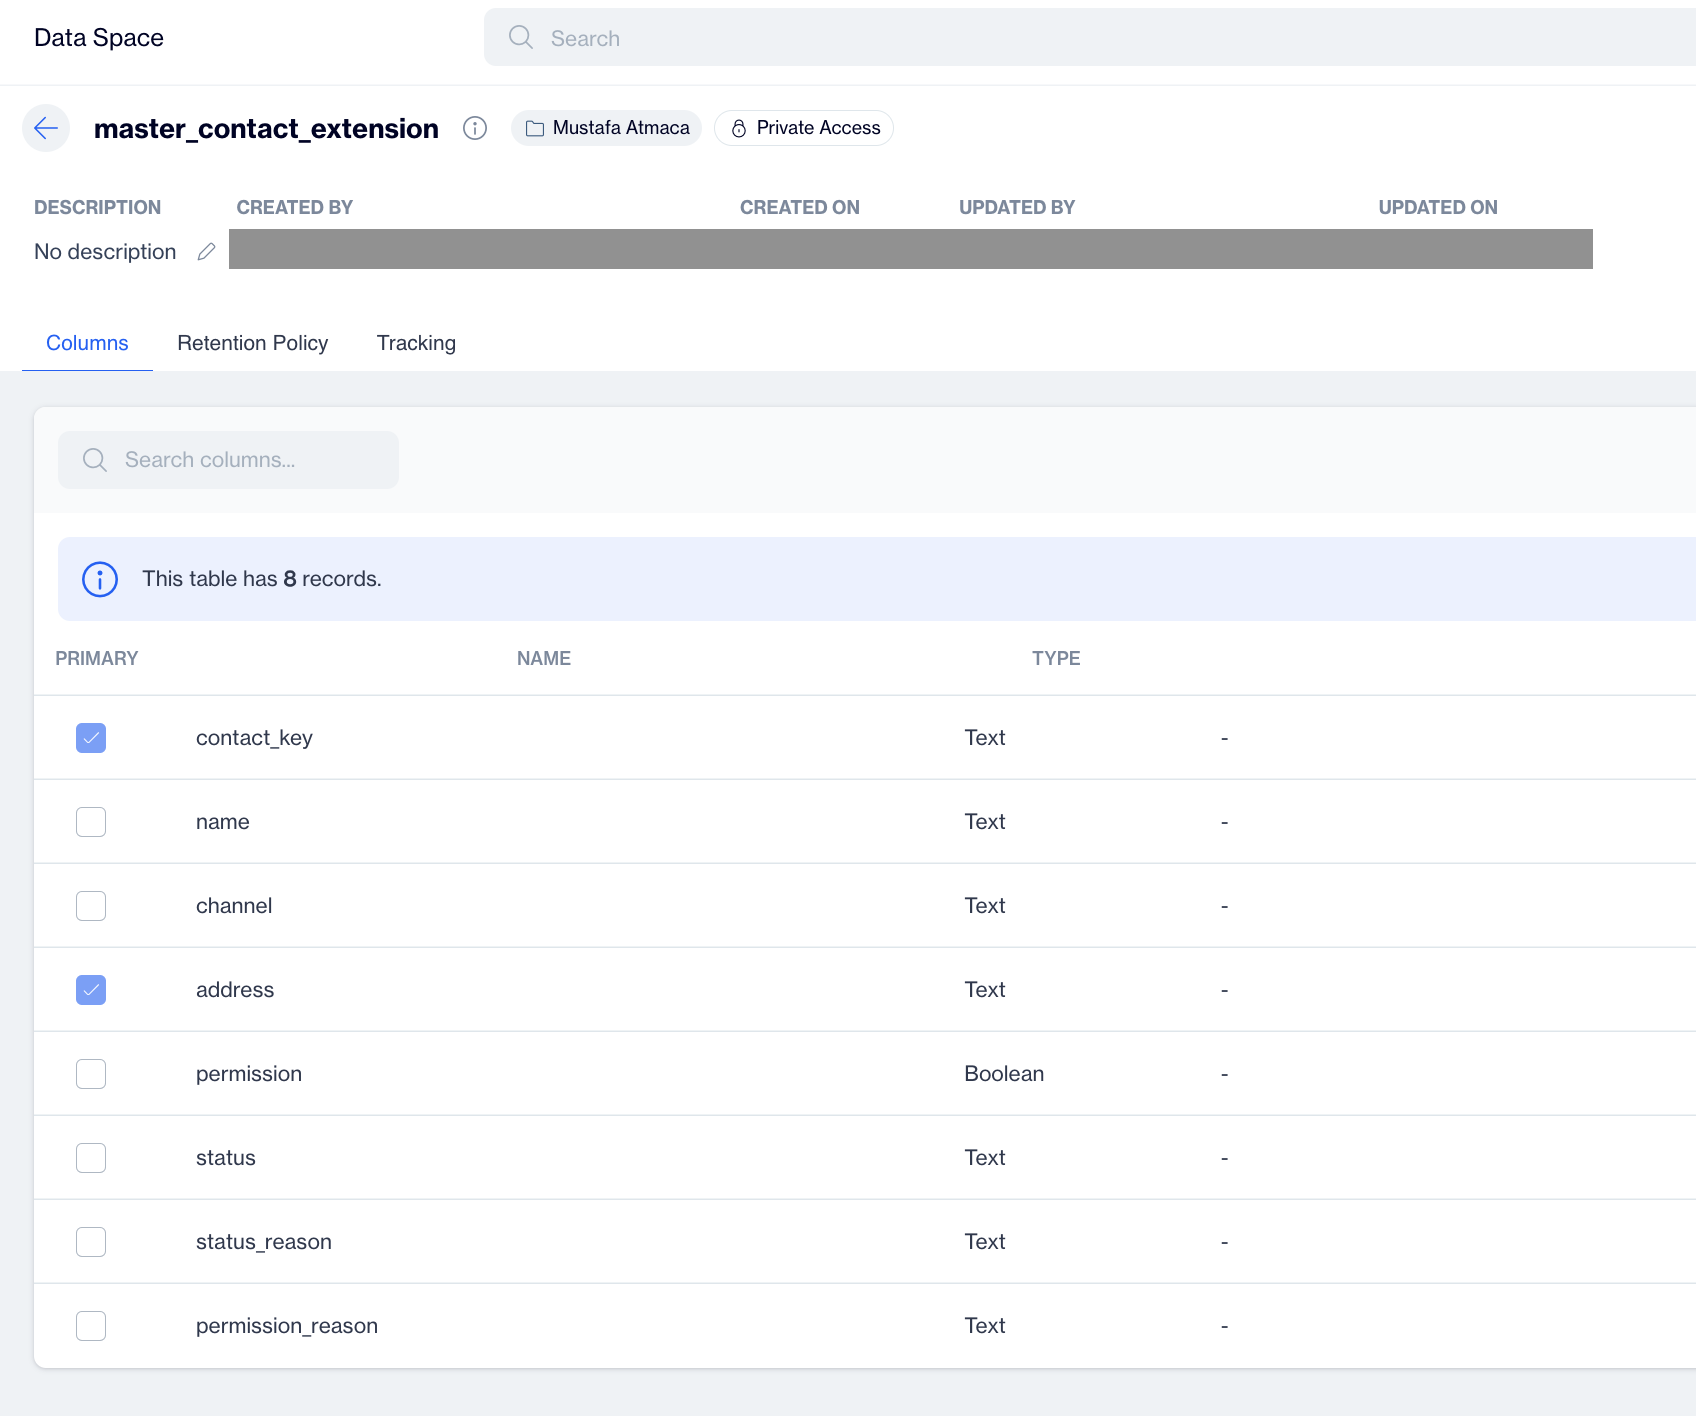
Task: Click the info icon beside table name
Action: pyautogui.click(x=475, y=128)
